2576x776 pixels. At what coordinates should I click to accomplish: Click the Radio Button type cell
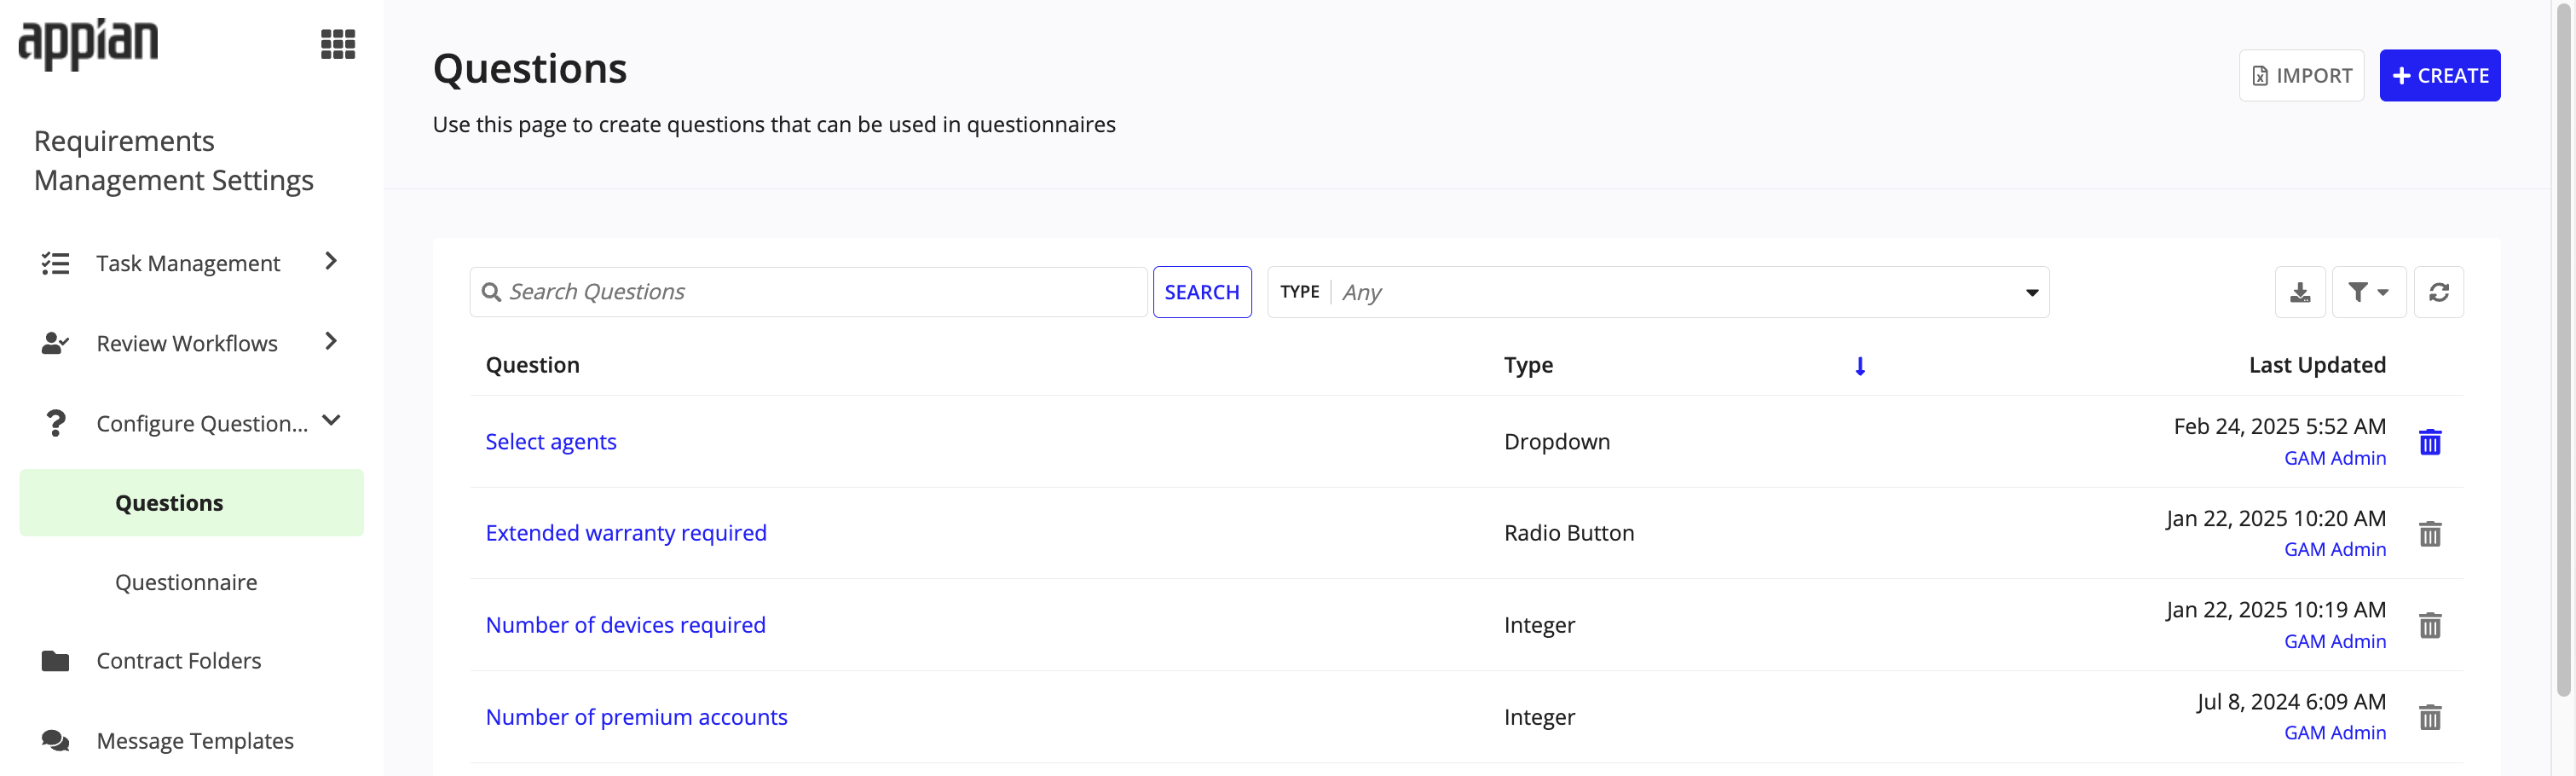[x=1569, y=533]
